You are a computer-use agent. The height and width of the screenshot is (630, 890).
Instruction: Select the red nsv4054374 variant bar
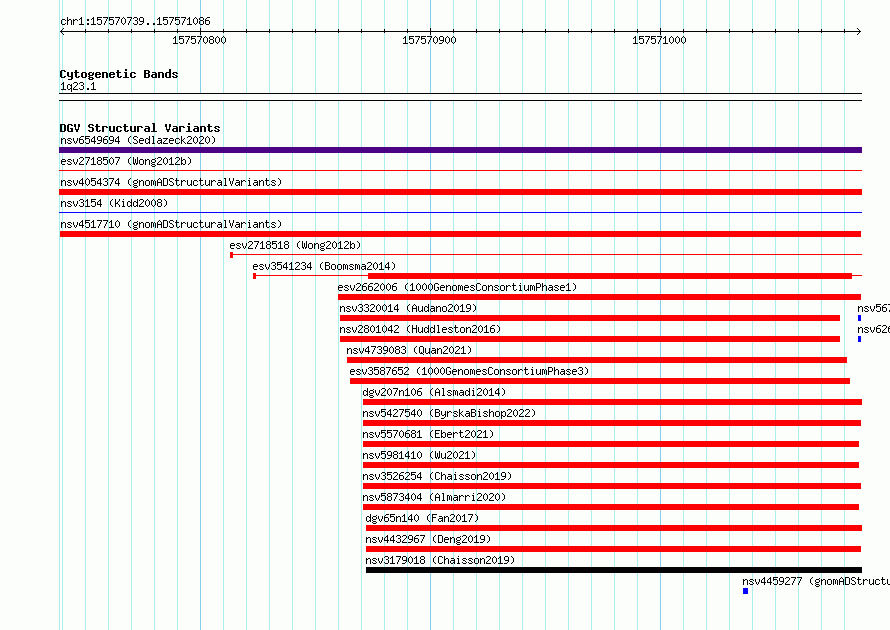460,192
